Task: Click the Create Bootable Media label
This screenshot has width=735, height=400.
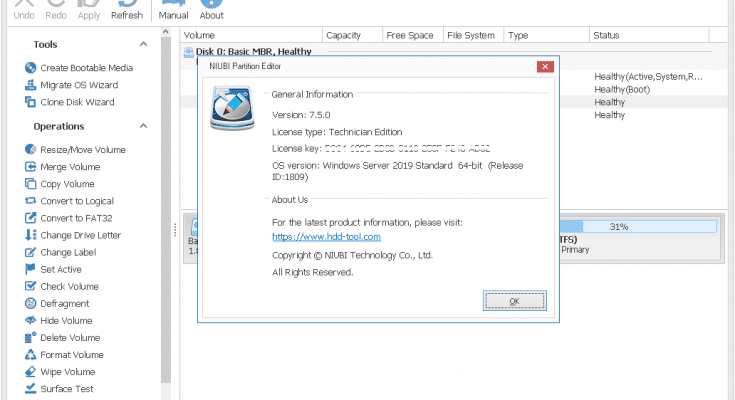Action: point(87,68)
